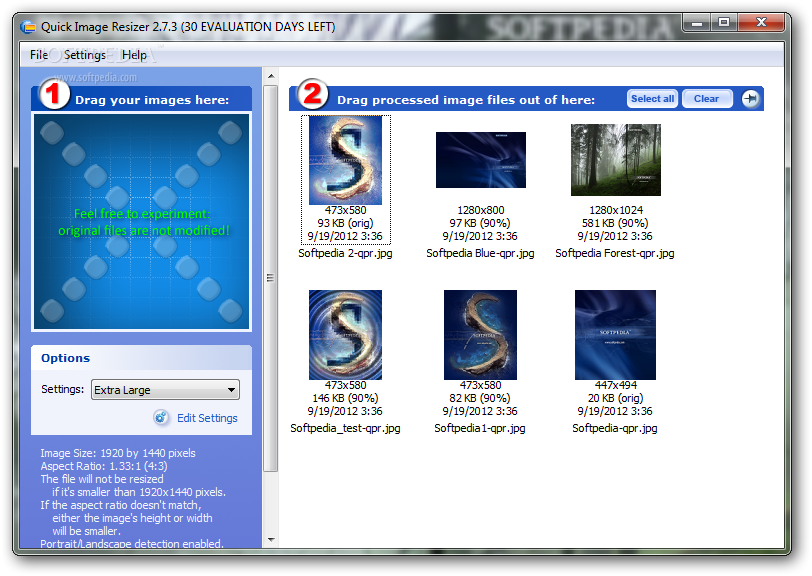Select the Softpedia Blue-qpr.jpg thumbnail

(481, 160)
